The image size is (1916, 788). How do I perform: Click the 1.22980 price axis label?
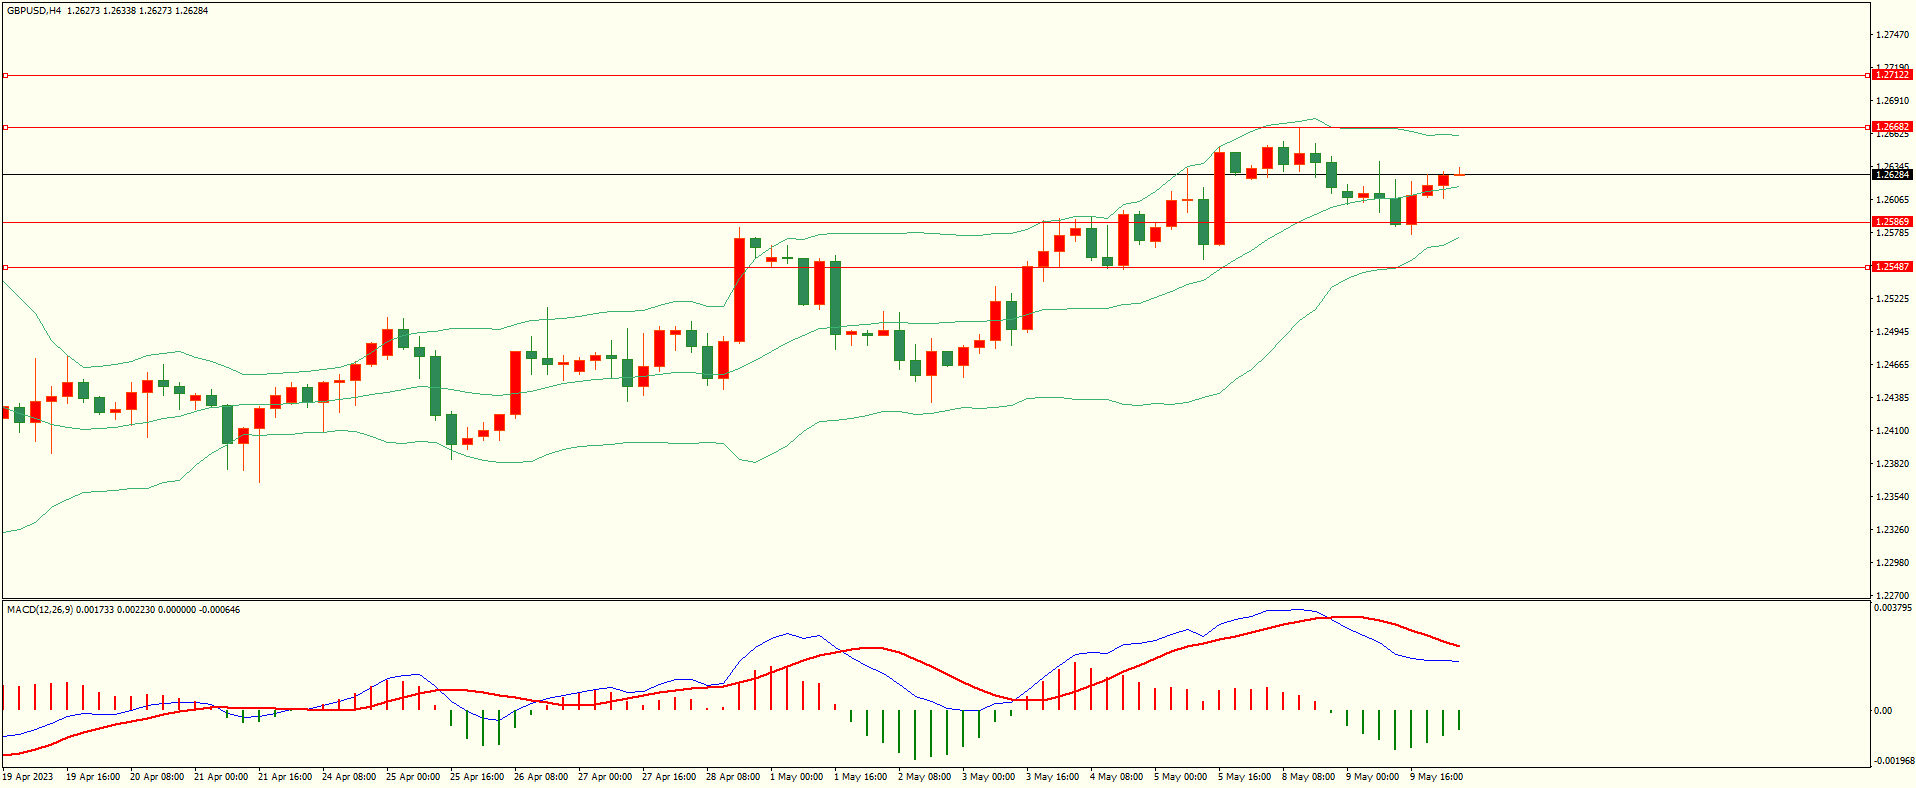pyautogui.click(x=1892, y=563)
